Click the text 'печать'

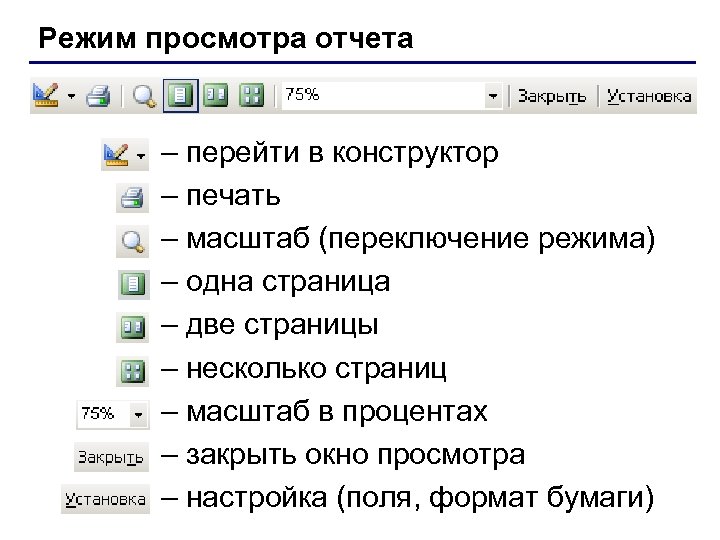point(233,196)
